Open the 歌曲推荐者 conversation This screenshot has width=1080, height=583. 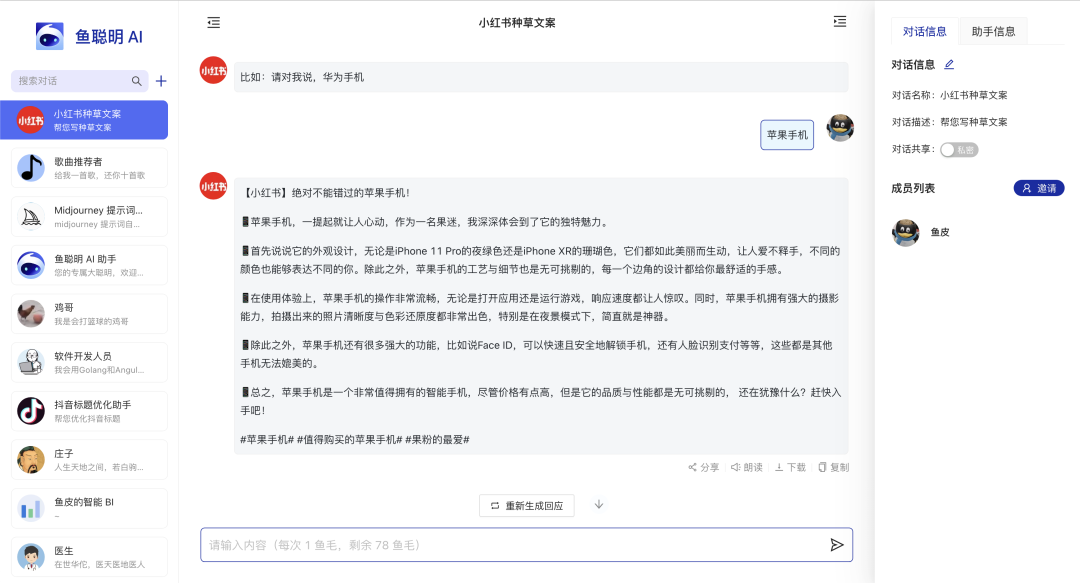coord(89,168)
